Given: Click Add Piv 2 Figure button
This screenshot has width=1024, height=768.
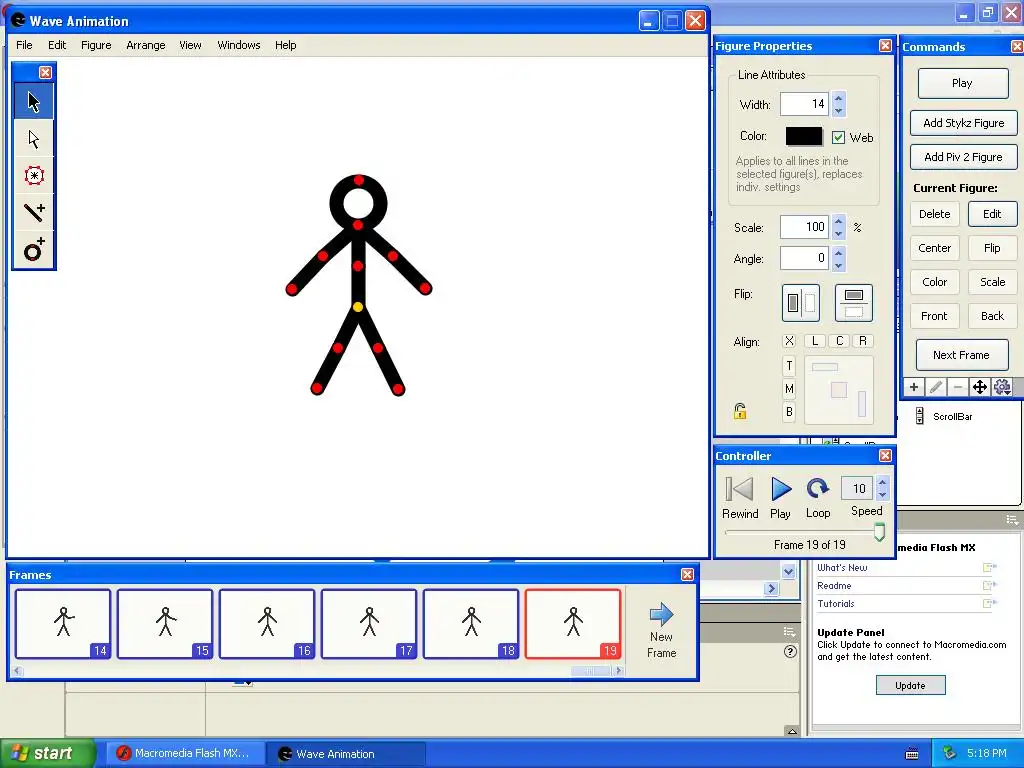Looking at the screenshot, I should click(x=963, y=157).
